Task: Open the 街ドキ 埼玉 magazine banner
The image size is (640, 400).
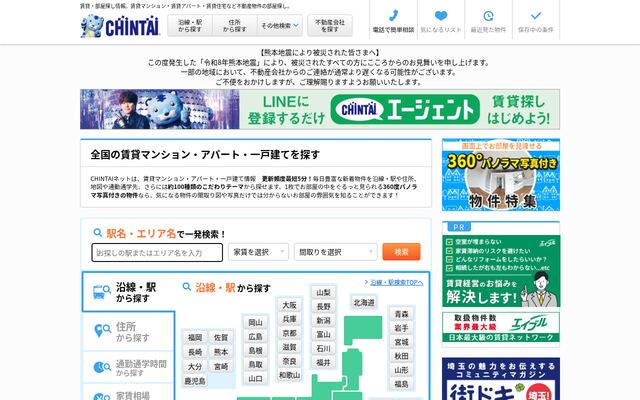Action: 501,379
